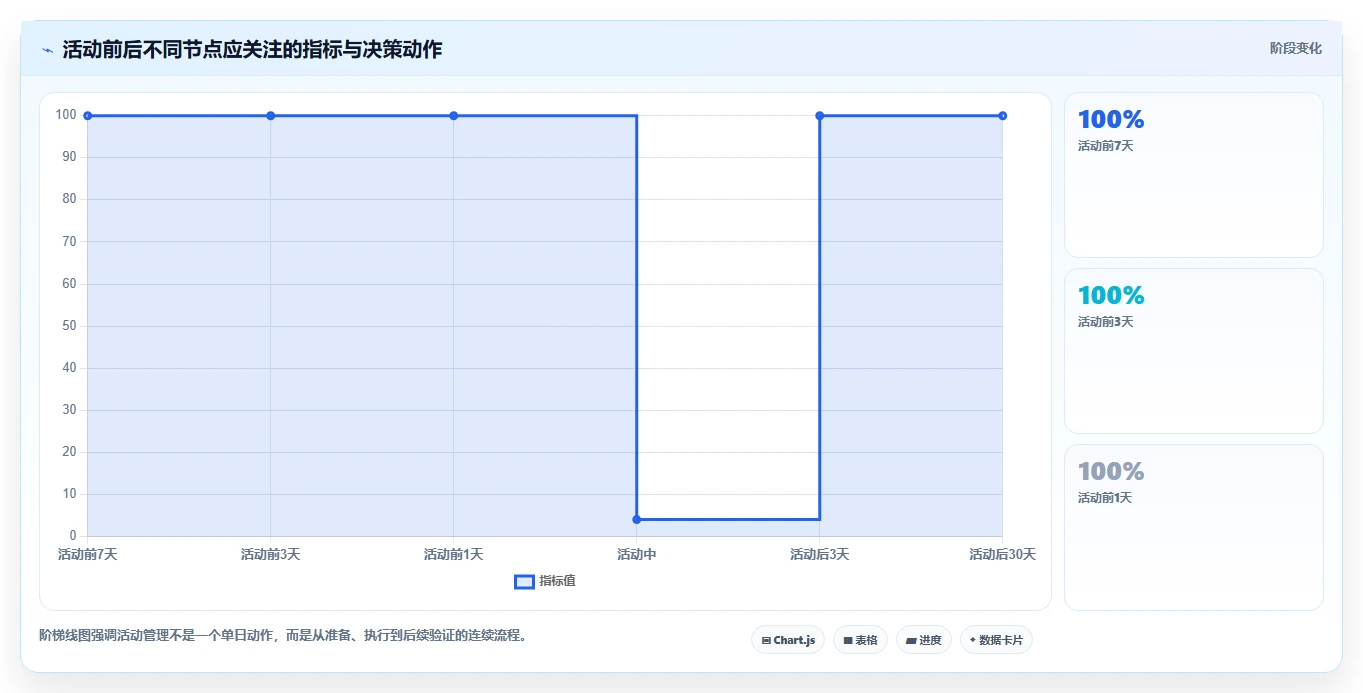Click the x-axis label 活动前7天
This screenshot has height=693, width=1363.
(88, 554)
